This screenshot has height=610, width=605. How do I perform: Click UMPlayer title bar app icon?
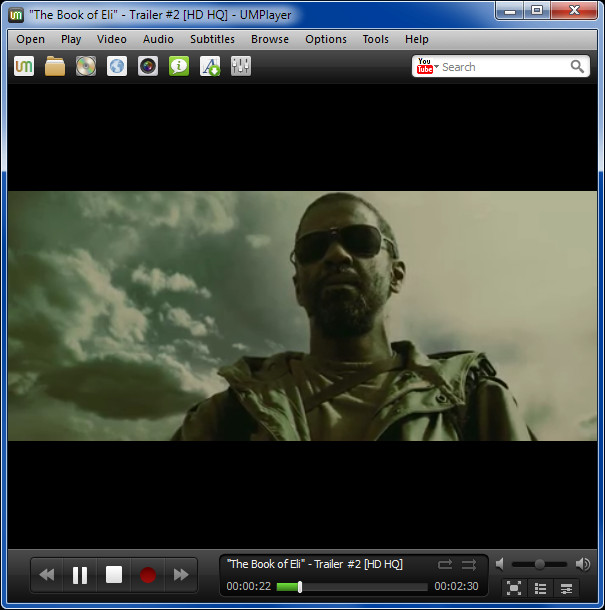click(x=16, y=15)
